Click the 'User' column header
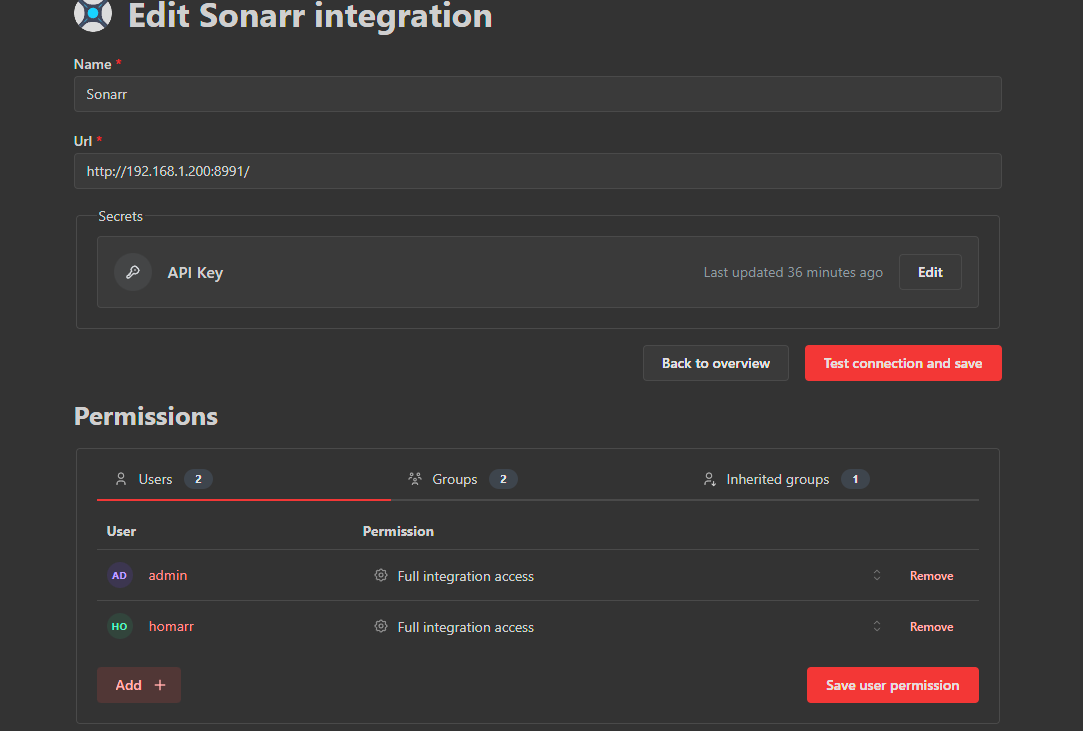 (121, 531)
